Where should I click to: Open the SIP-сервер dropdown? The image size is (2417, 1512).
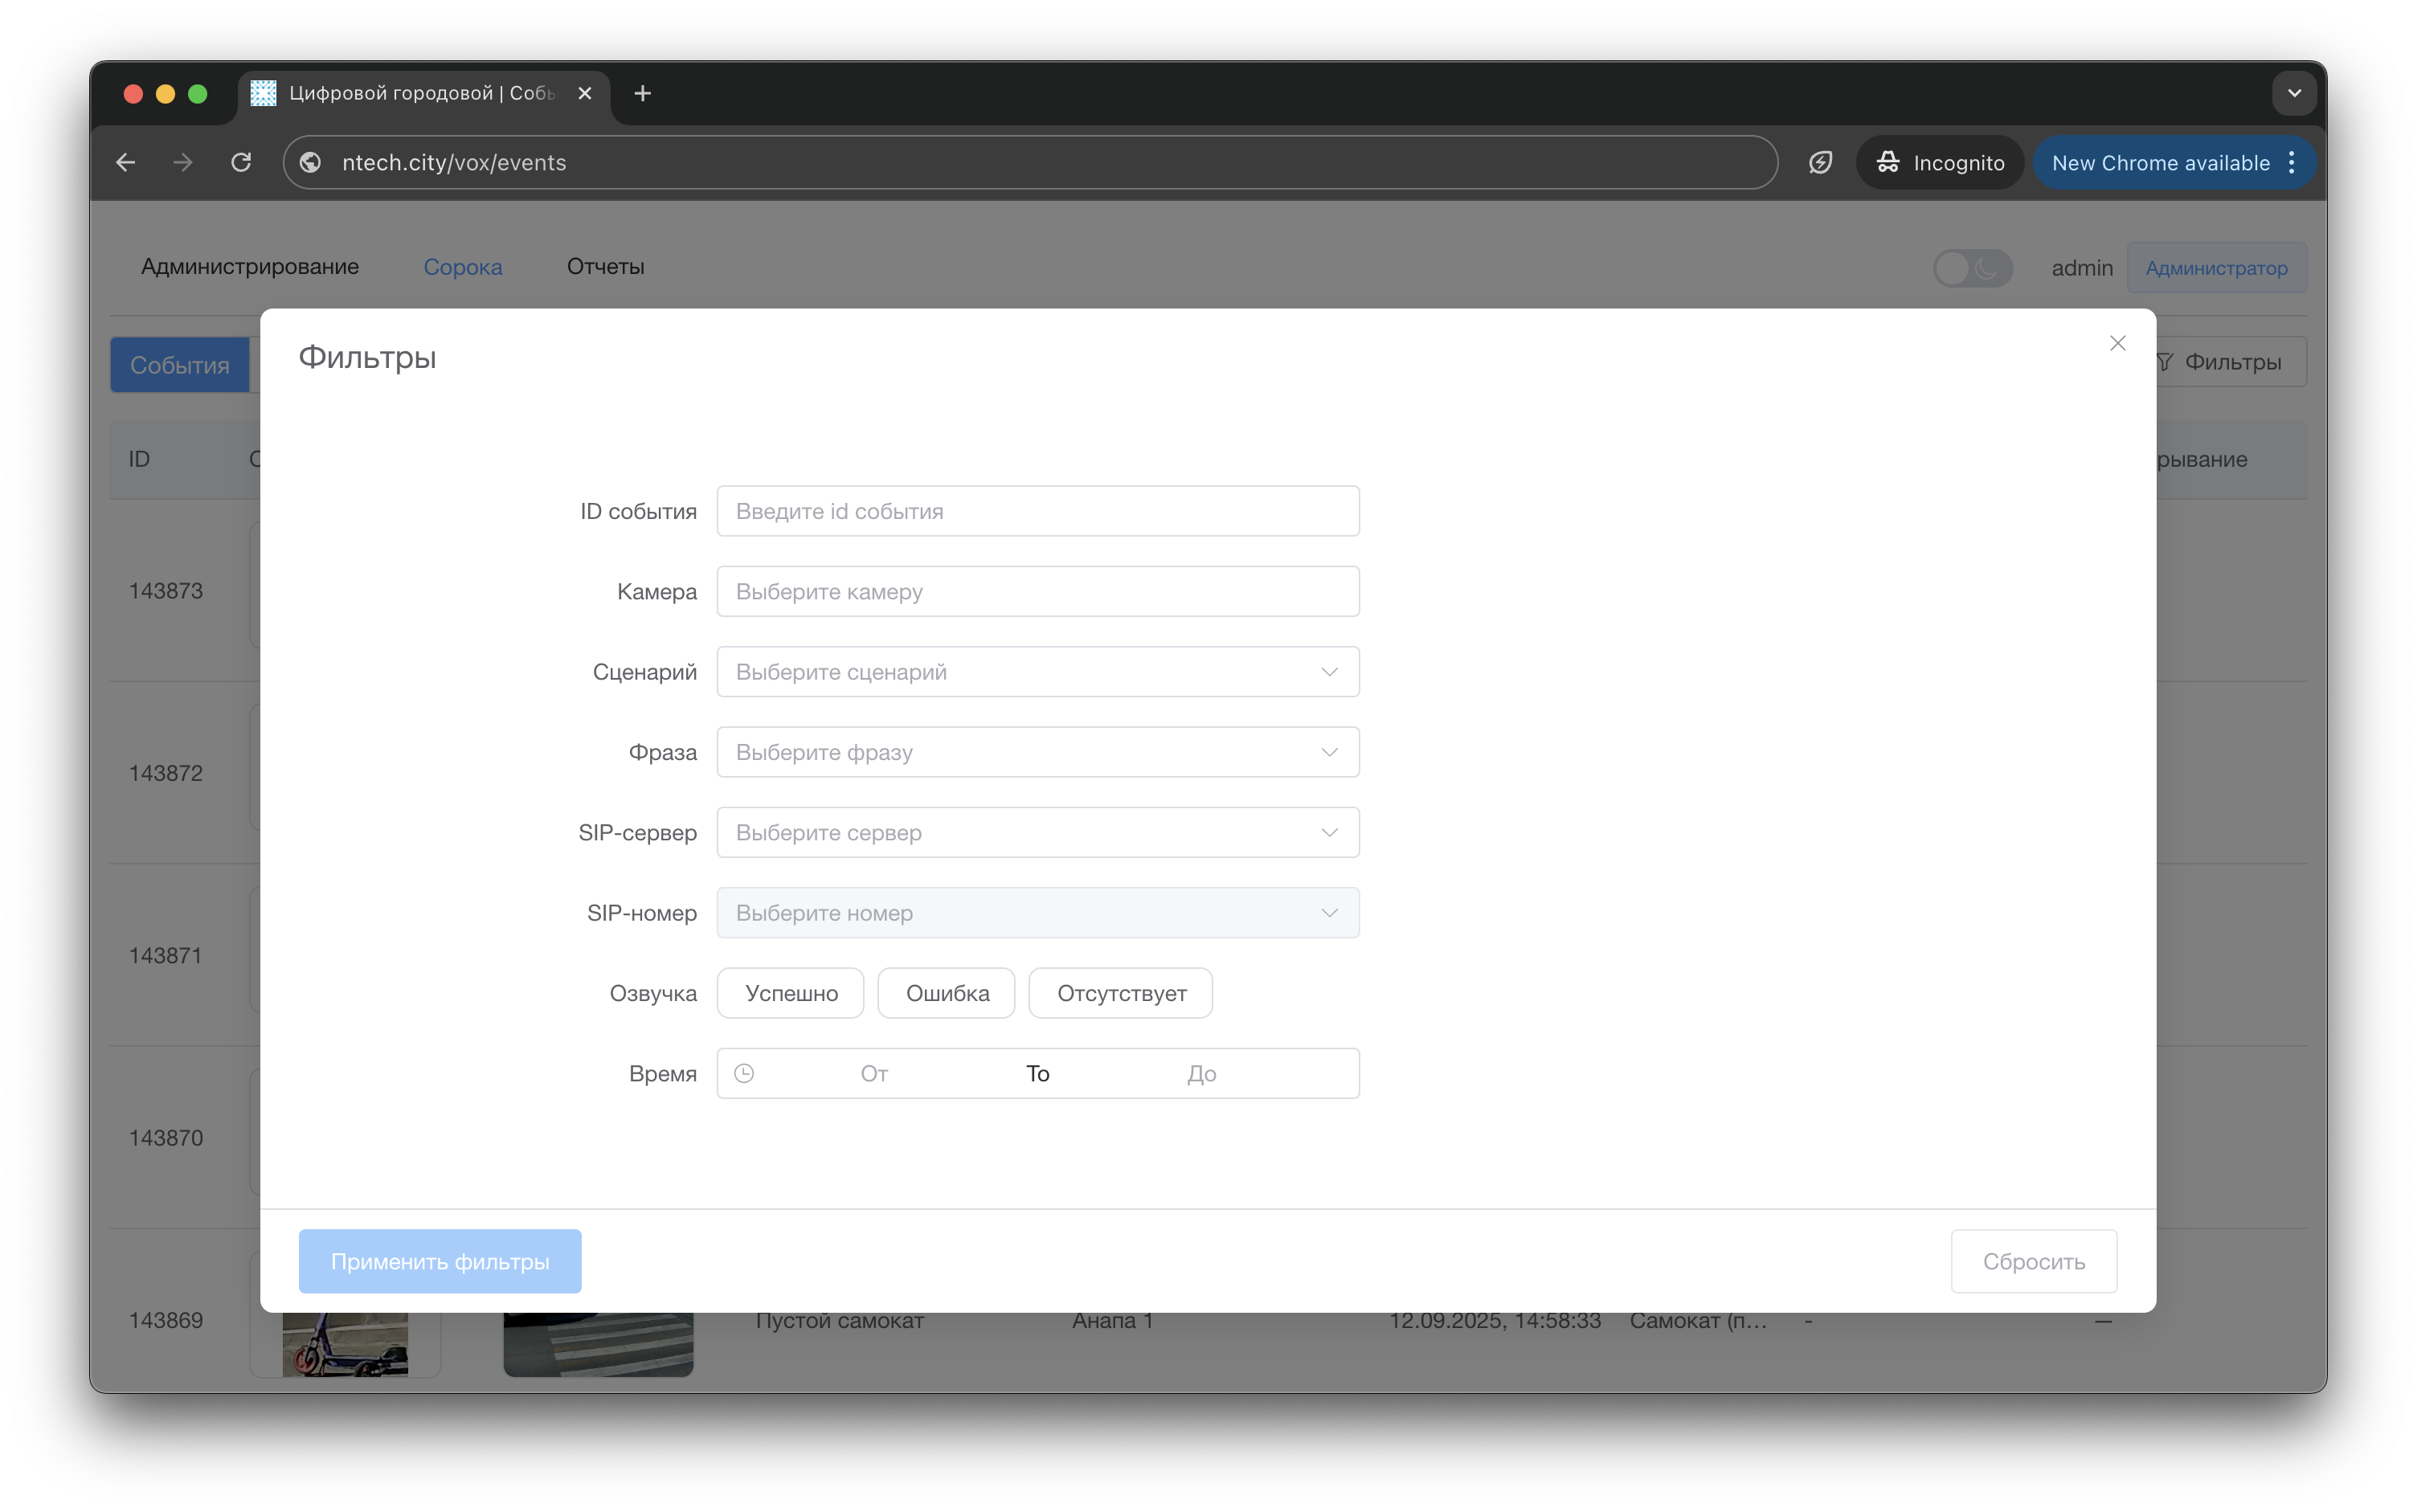1037,832
